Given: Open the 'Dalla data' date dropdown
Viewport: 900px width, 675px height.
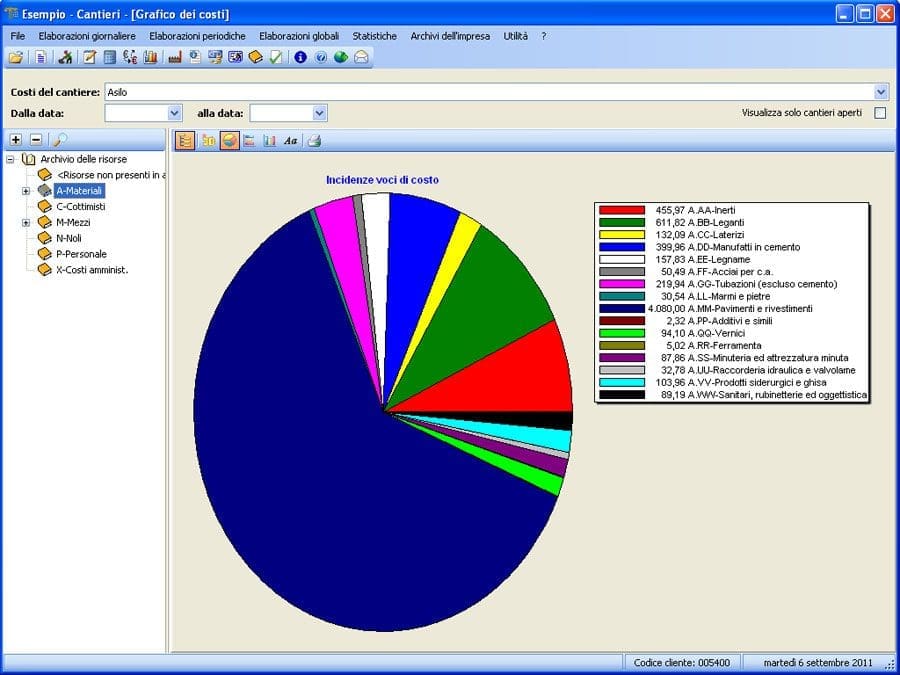Looking at the screenshot, I should pyautogui.click(x=175, y=113).
